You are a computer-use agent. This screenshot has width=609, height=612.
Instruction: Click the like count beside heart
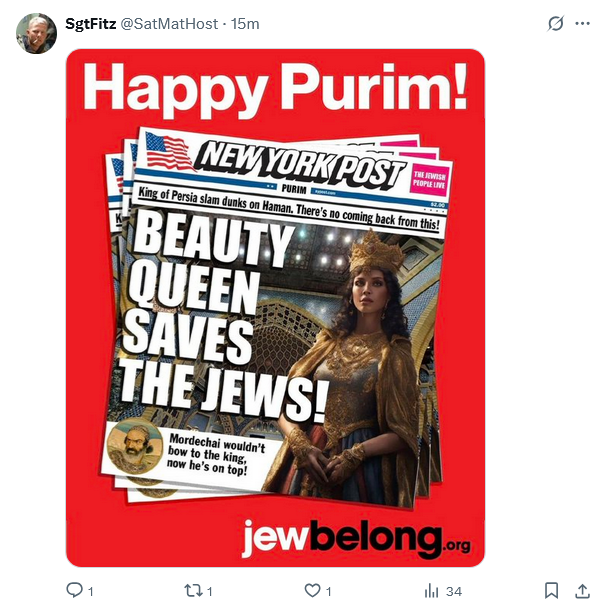pos(329,591)
